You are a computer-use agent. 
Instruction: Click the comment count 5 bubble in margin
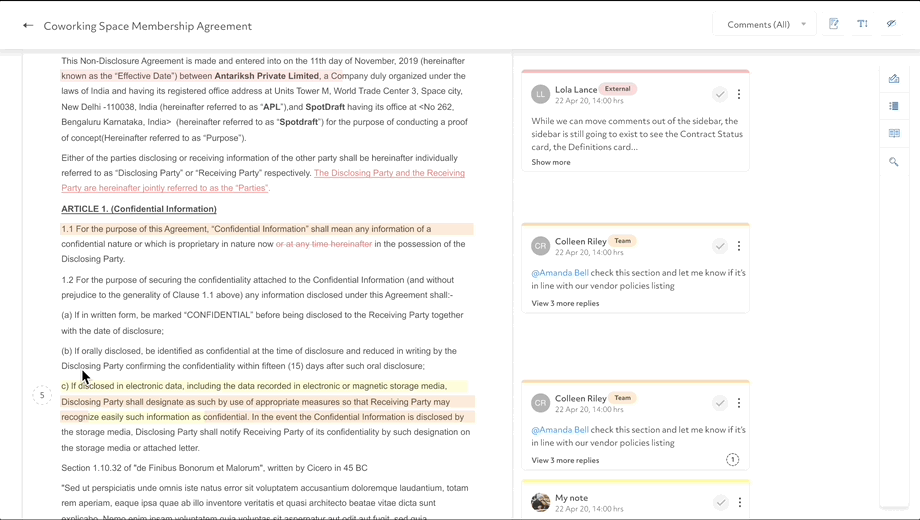pos(42,396)
